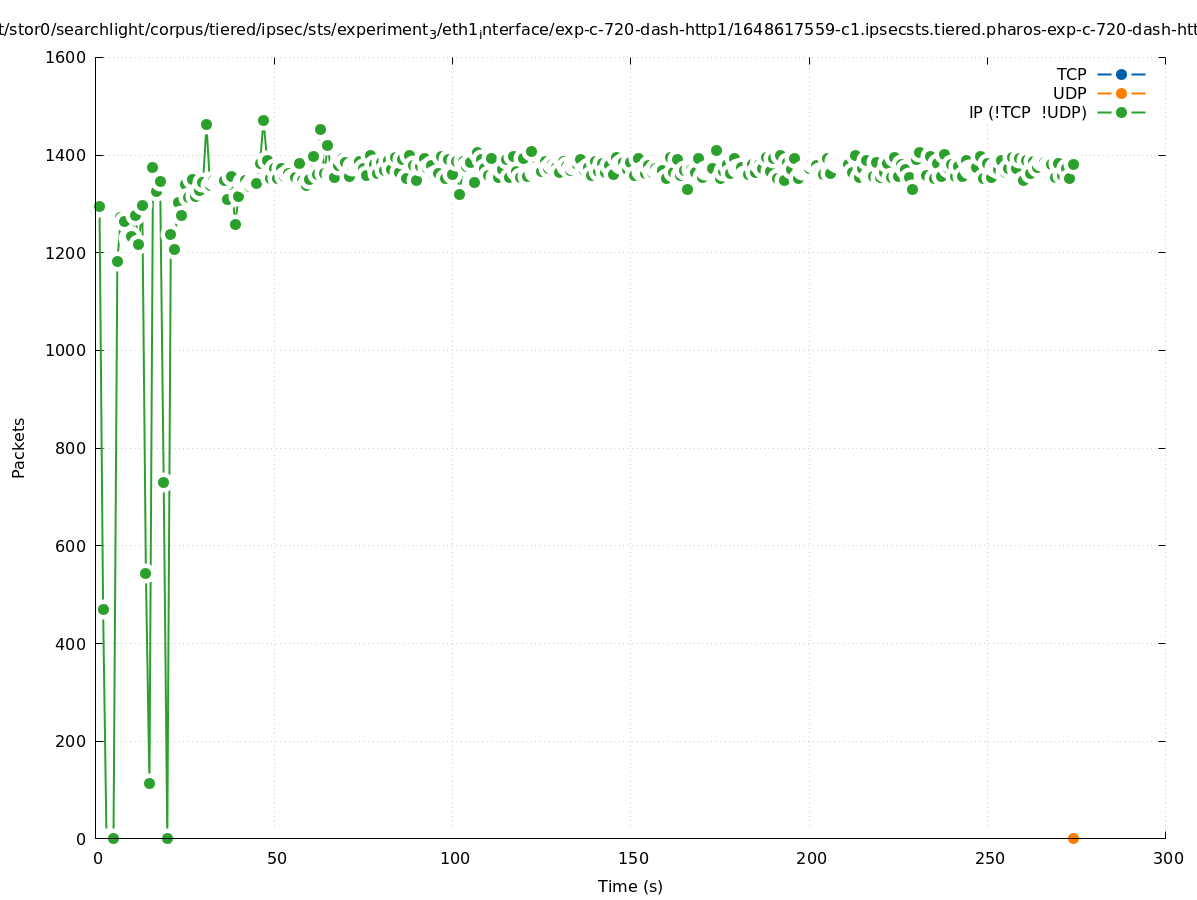This screenshot has height=900, width=1197.
Task: Click the orange UDP data point on x-axis
Action: tap(1073, 838)
